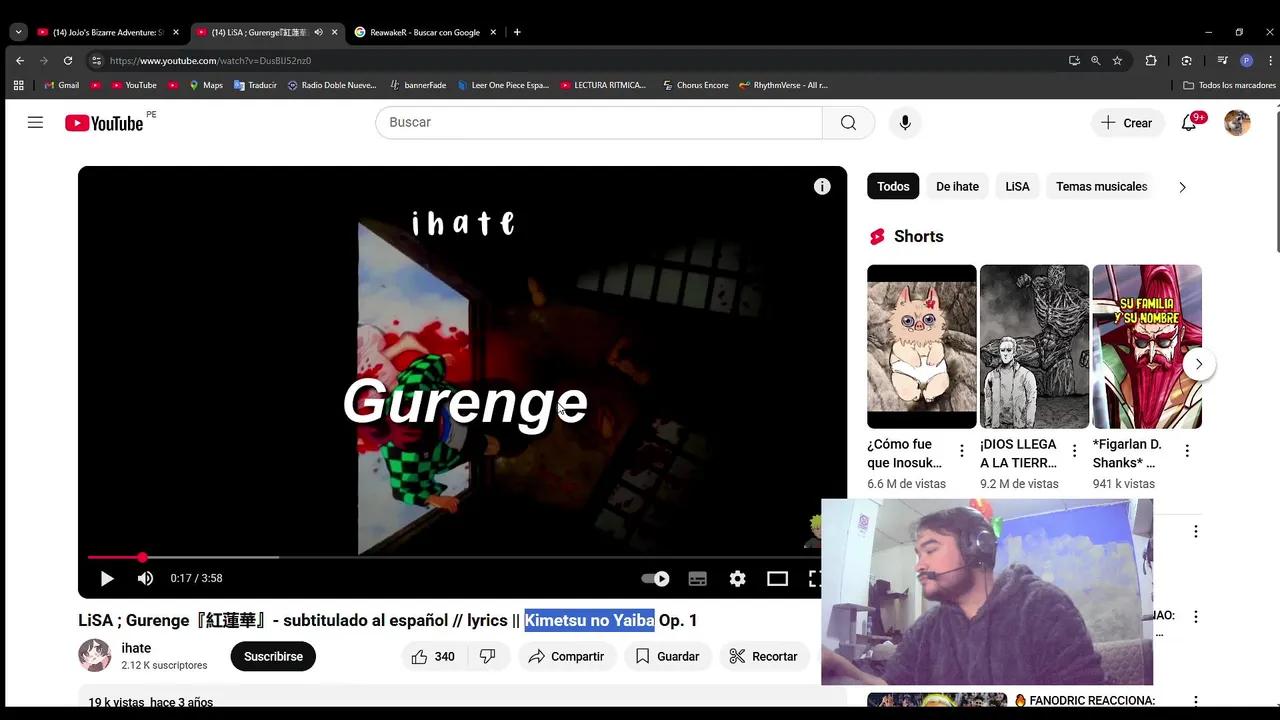Image resolution: width=1280 pixels, height=720 pixels.
Task: Open the ihate channel name link
Action: [x=136, y=648]
